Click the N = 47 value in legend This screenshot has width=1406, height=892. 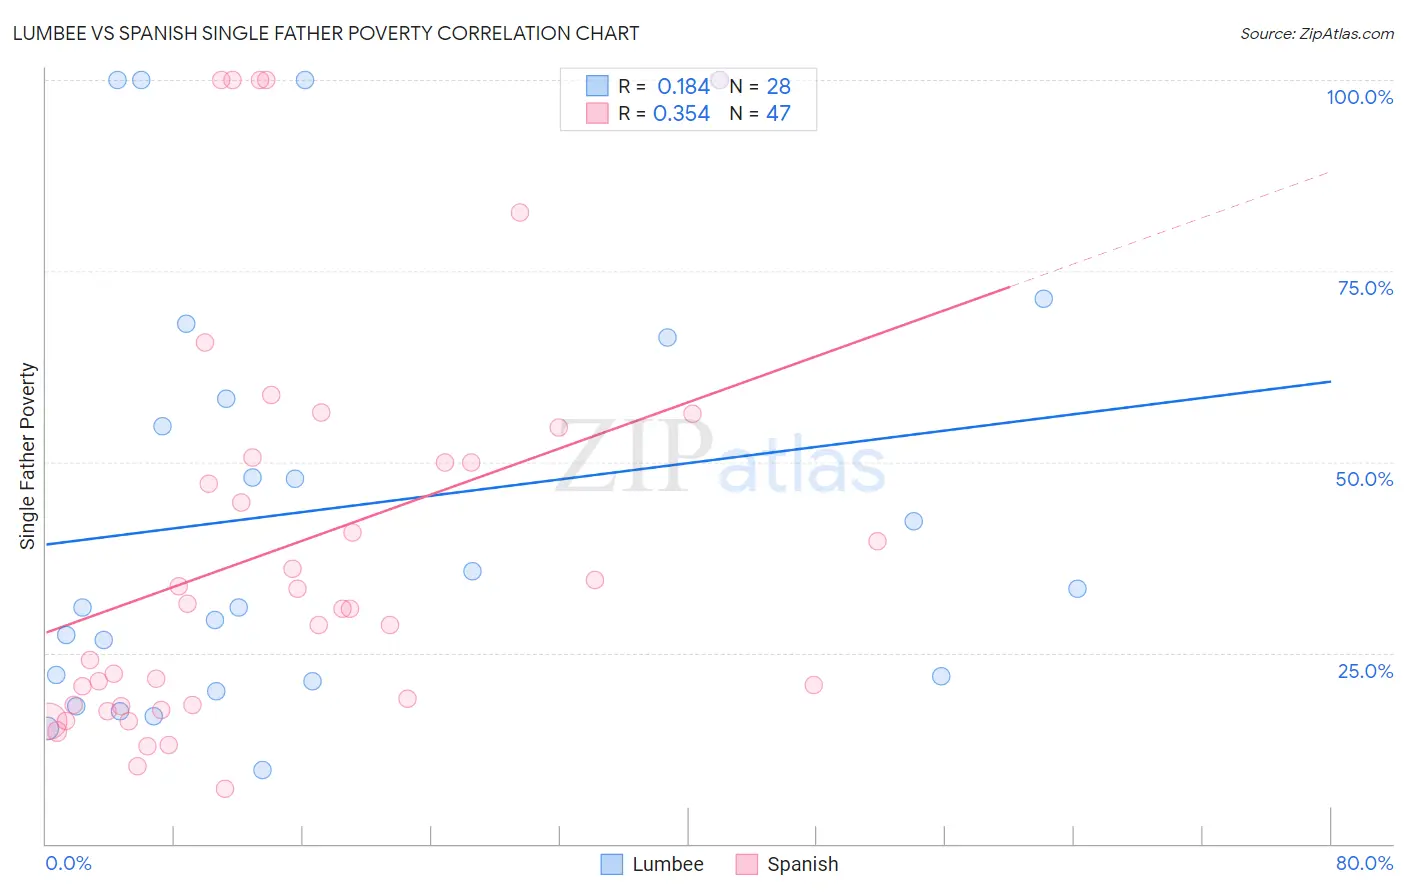click(x=760, y=113)
